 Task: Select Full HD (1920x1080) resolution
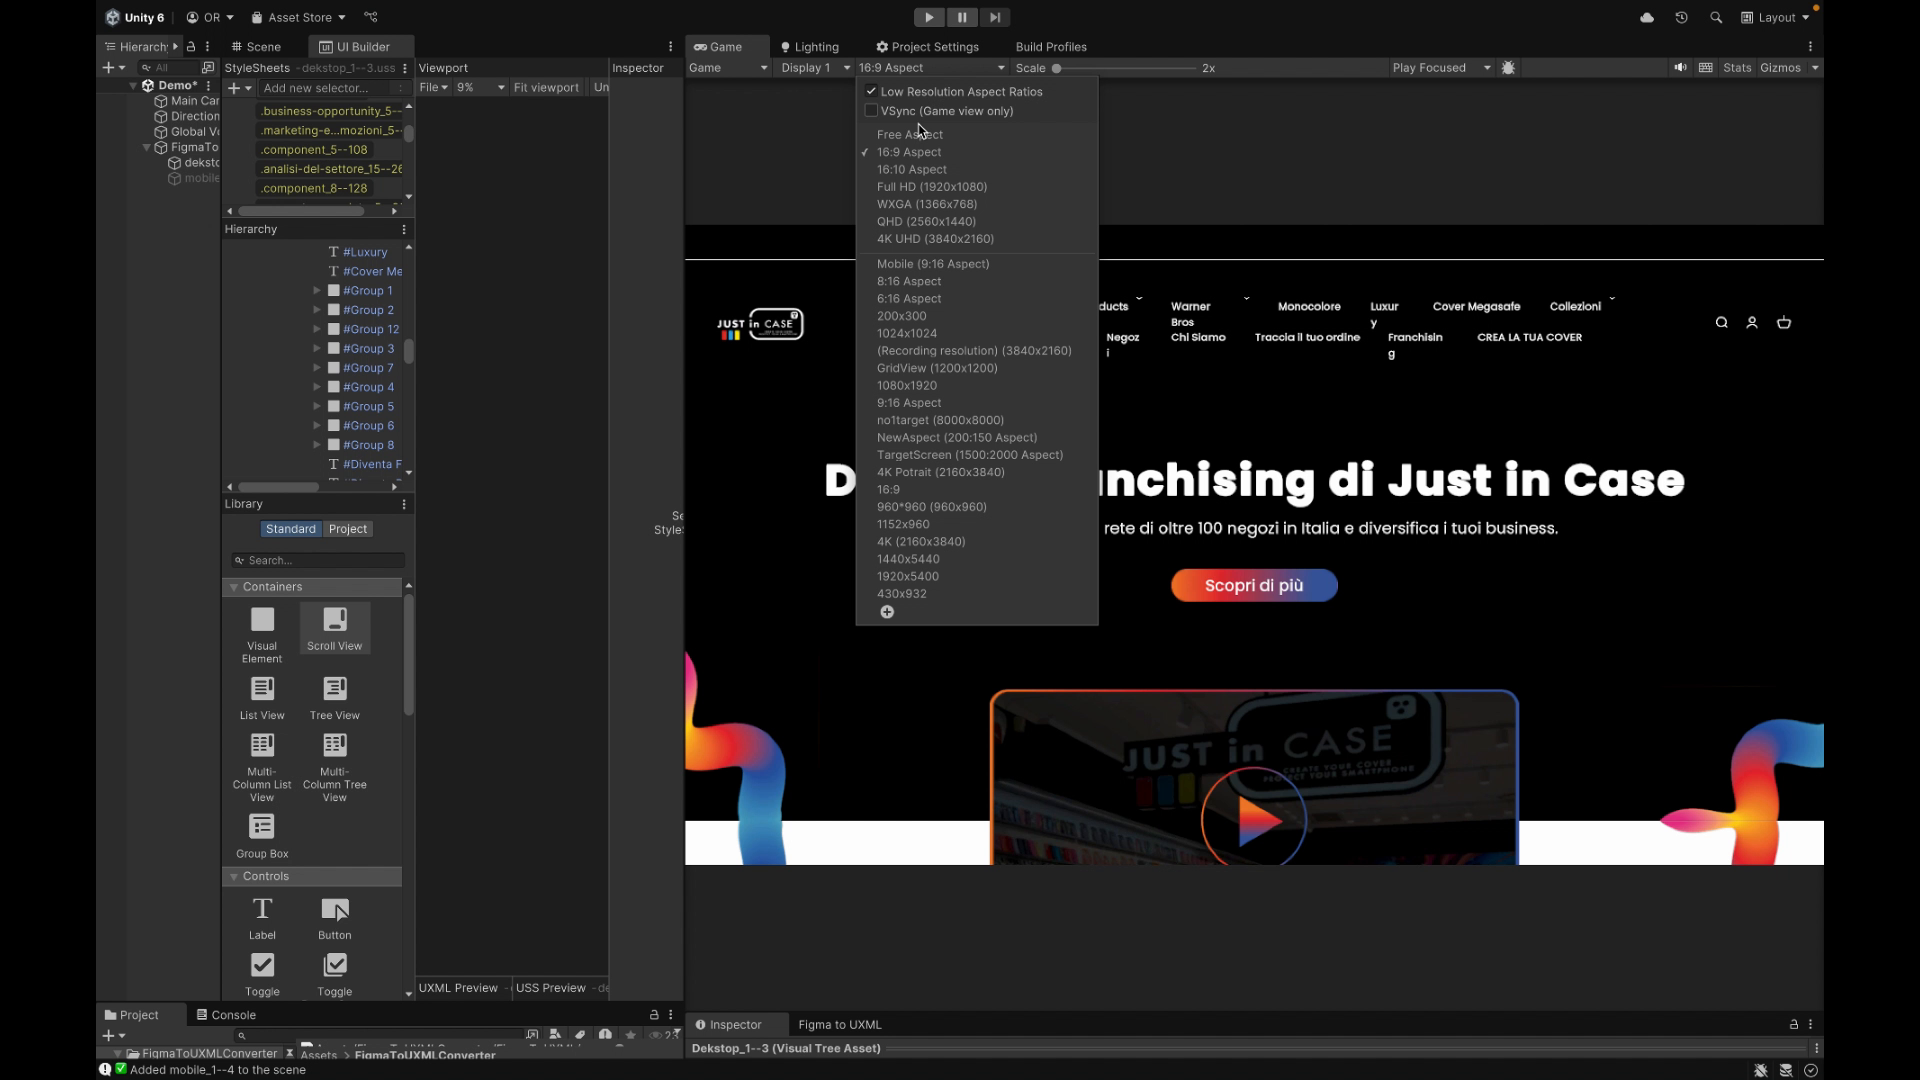click(x=932, y=187)
